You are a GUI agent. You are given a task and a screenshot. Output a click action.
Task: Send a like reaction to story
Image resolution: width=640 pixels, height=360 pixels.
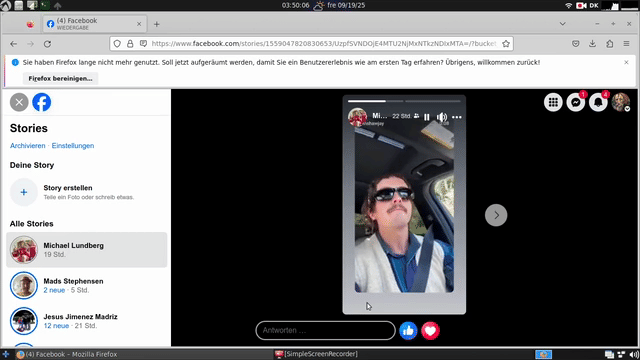tap(408, 331)
